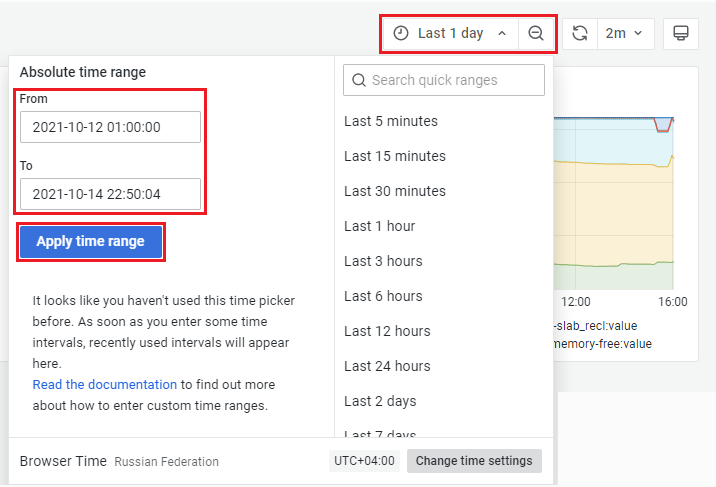
Task: Choose Last 24 hours range
Action: [x=387, y=366]
